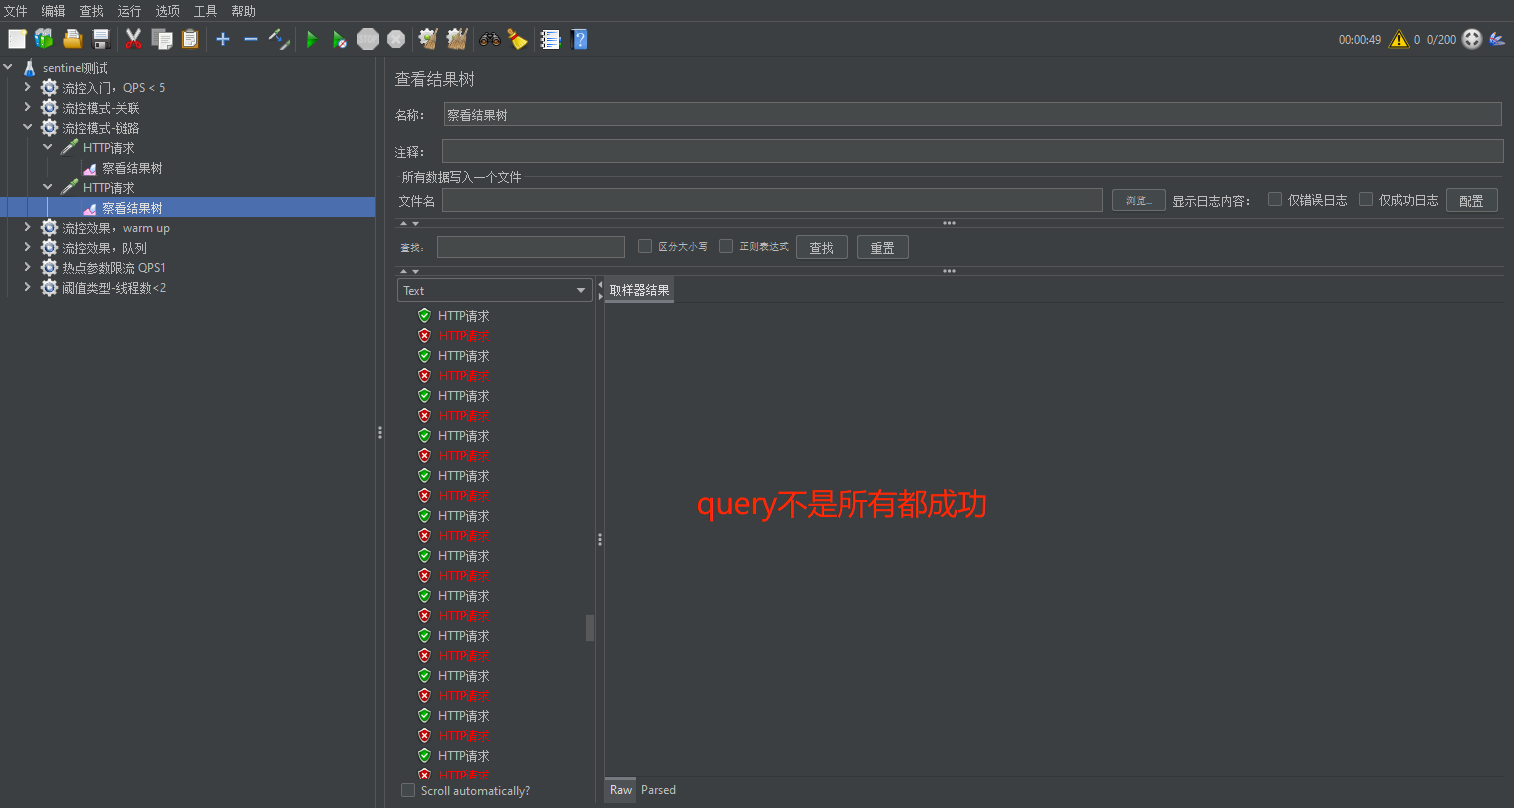Viewport: 1514px width, 808px height.
Task: Select the Raw tab
Action: (x=621, y=790)
